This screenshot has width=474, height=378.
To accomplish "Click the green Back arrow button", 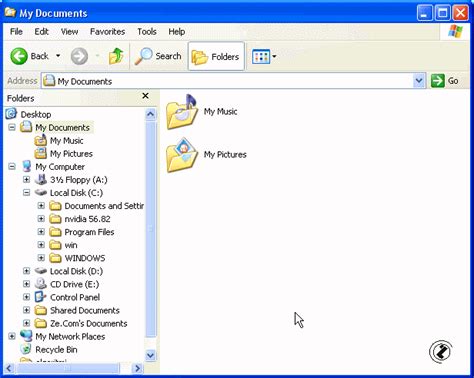I will (x=19, y=56).
